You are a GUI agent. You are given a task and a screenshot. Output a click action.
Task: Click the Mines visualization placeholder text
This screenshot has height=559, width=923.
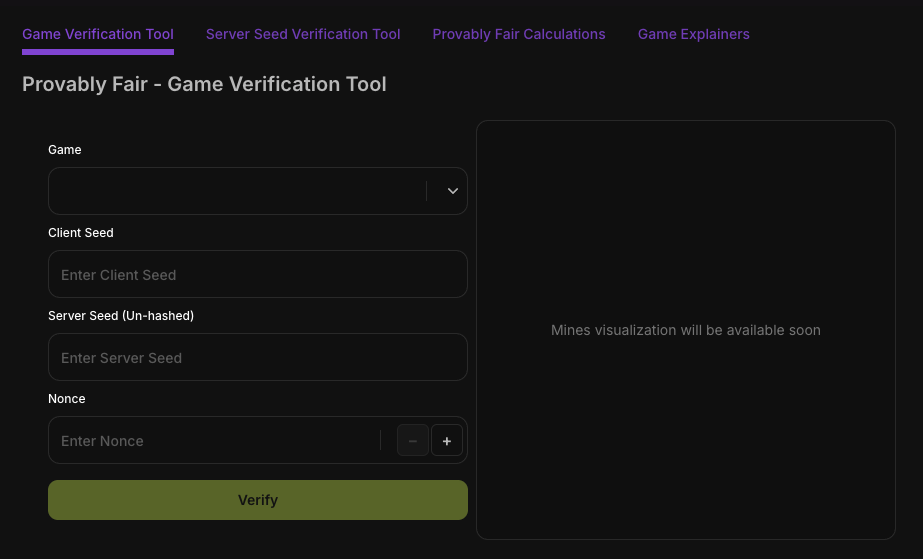tap(686, 330)
